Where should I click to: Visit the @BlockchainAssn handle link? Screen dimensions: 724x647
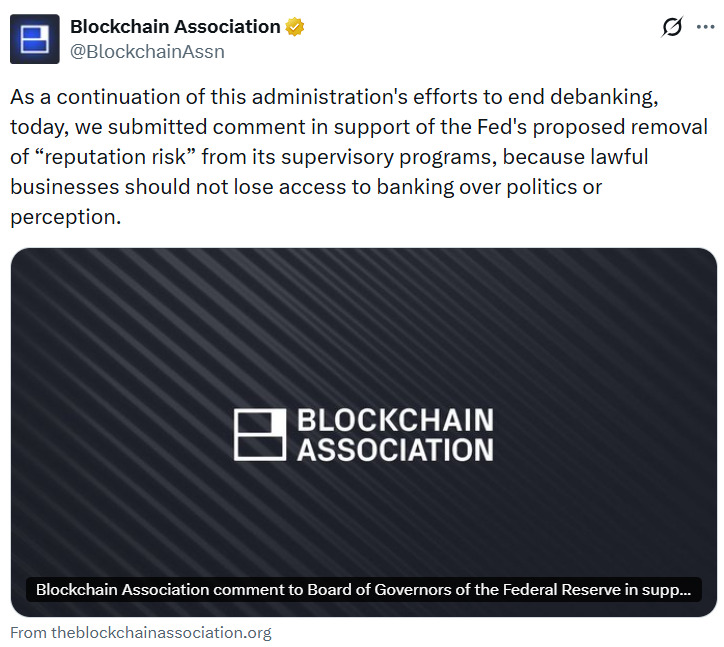tap(147, 51)
